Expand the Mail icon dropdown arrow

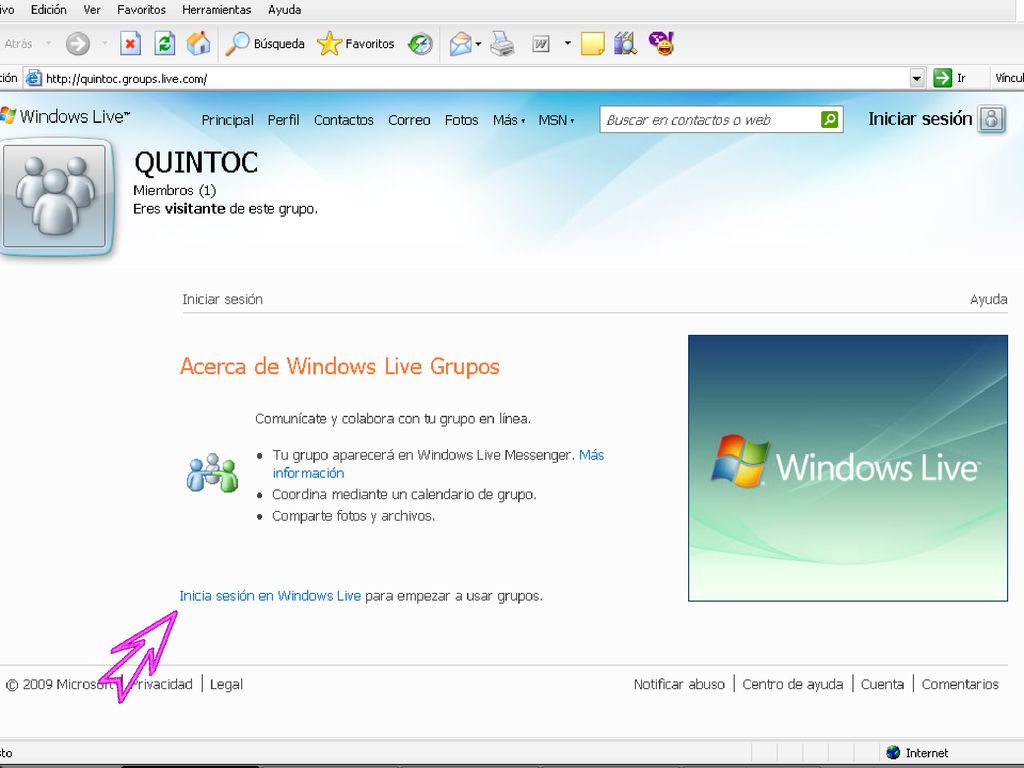[x=479, y=44]
